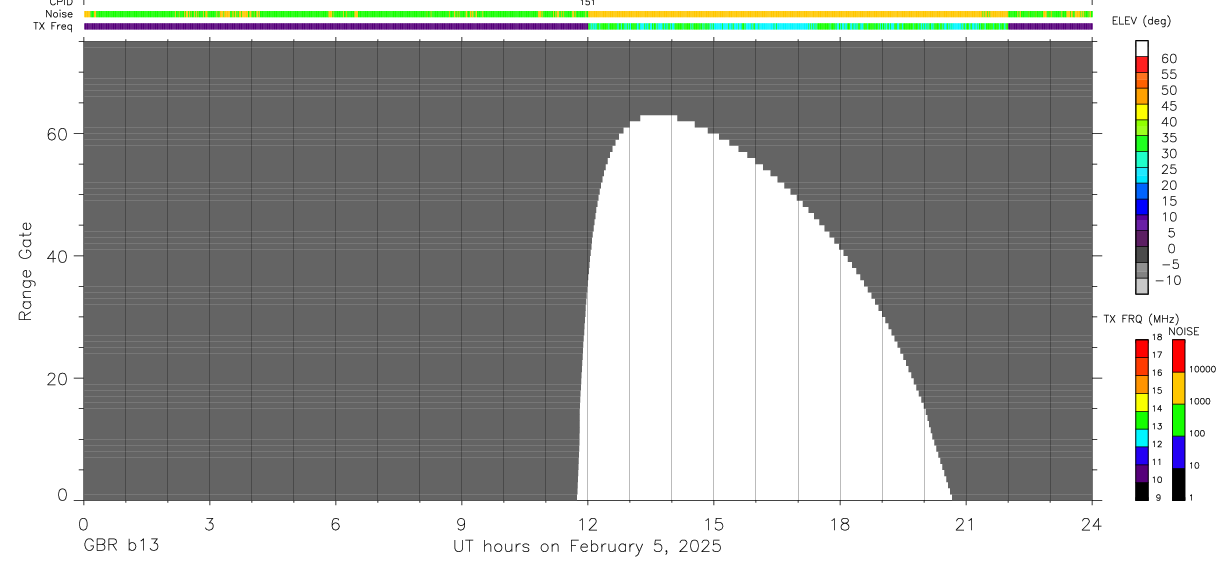Pick cyan TX FRQ swatch between 12 and 13
The width and height of the screenshot is (1228, 567).
pos(1142,438)
